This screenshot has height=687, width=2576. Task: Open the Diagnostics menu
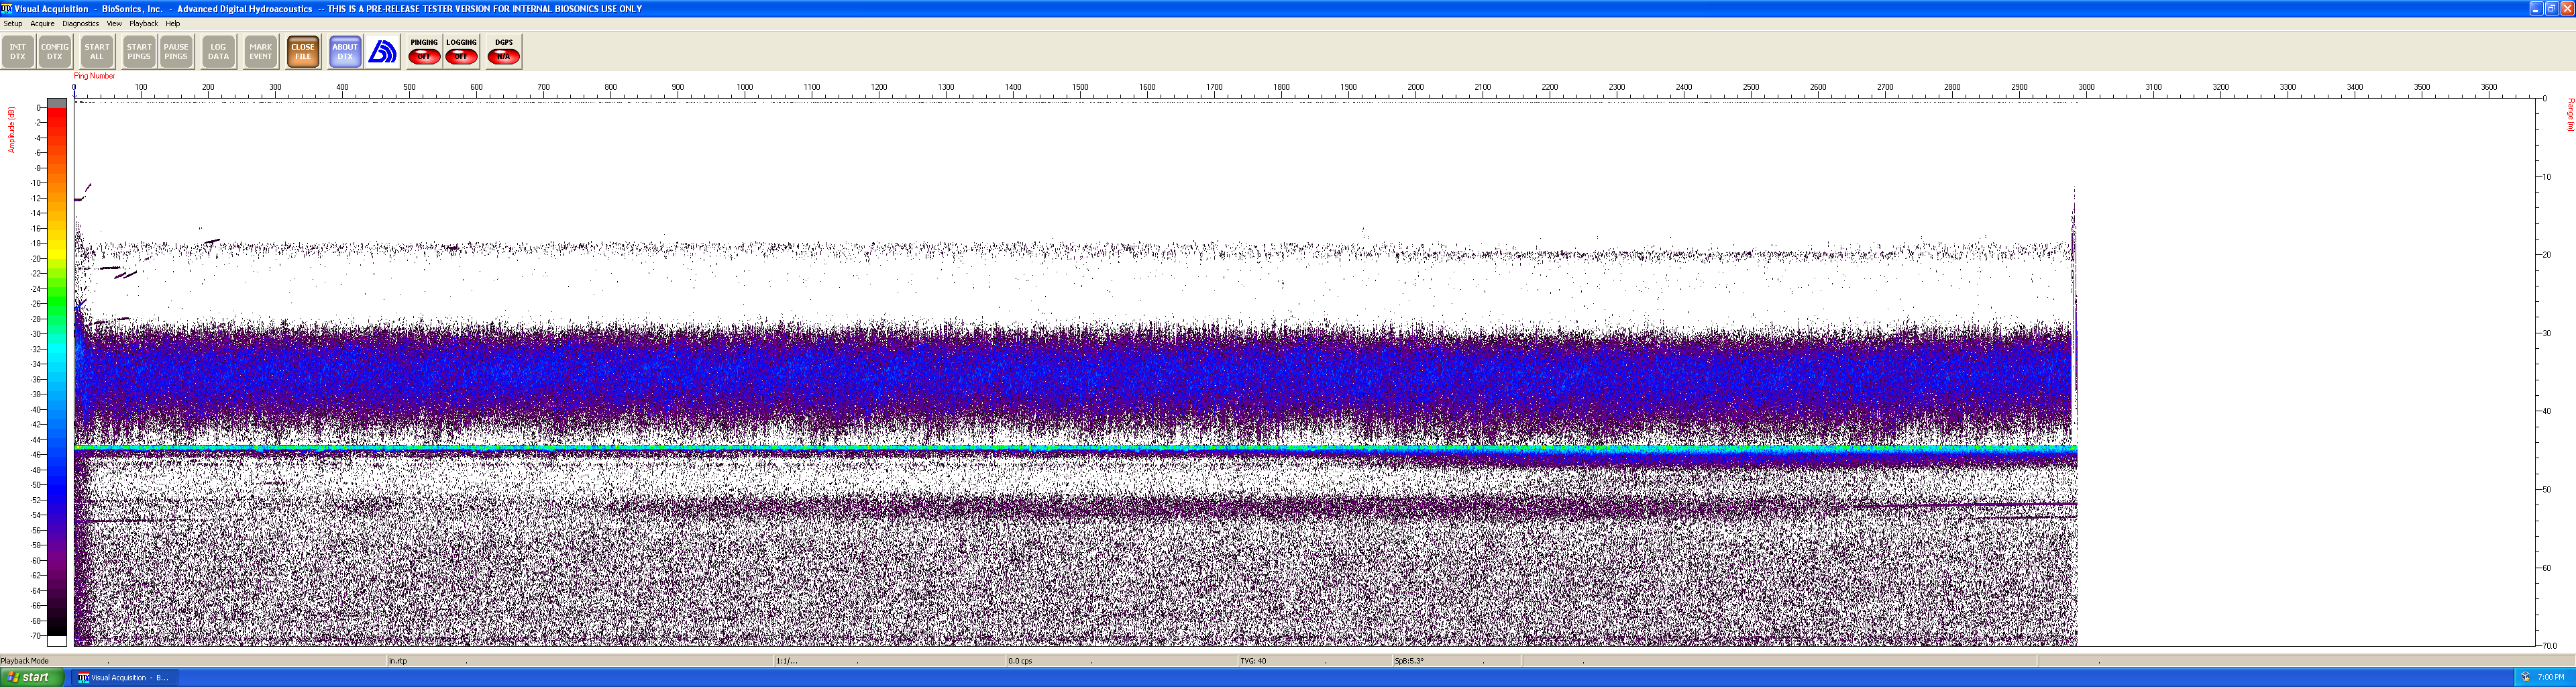(80, 24)
